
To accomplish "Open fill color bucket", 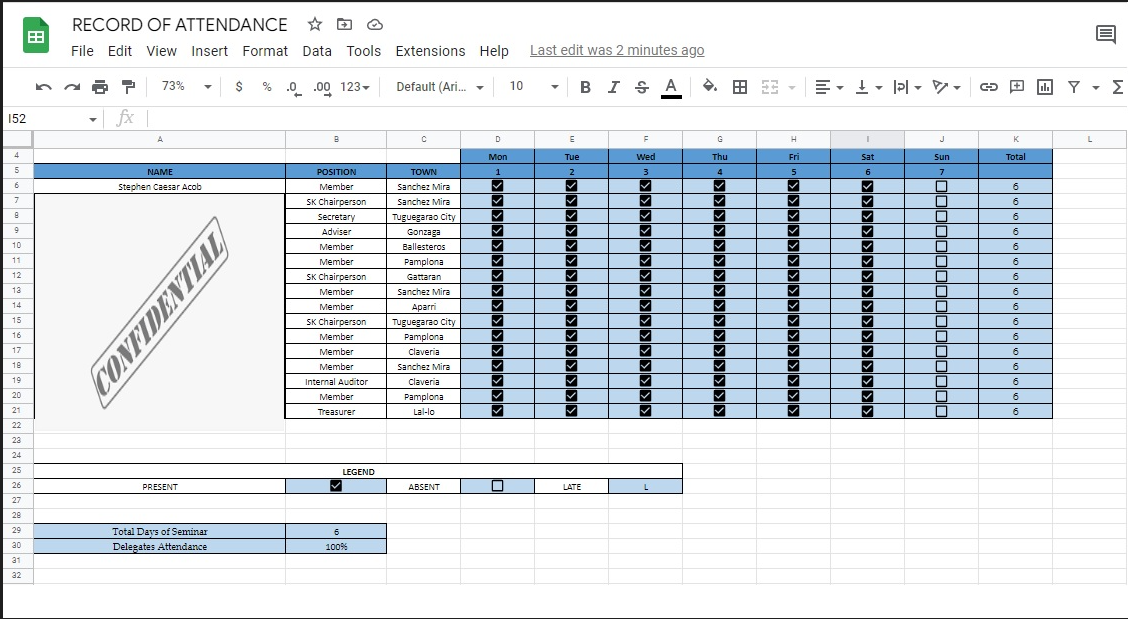I will click(710, 86).
